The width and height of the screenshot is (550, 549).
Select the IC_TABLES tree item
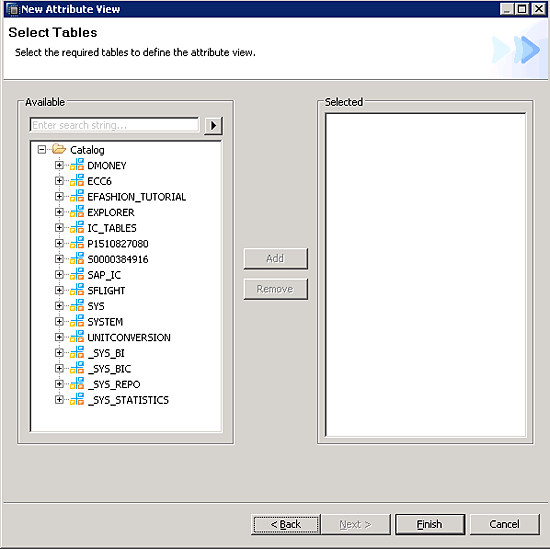(112, 228)
